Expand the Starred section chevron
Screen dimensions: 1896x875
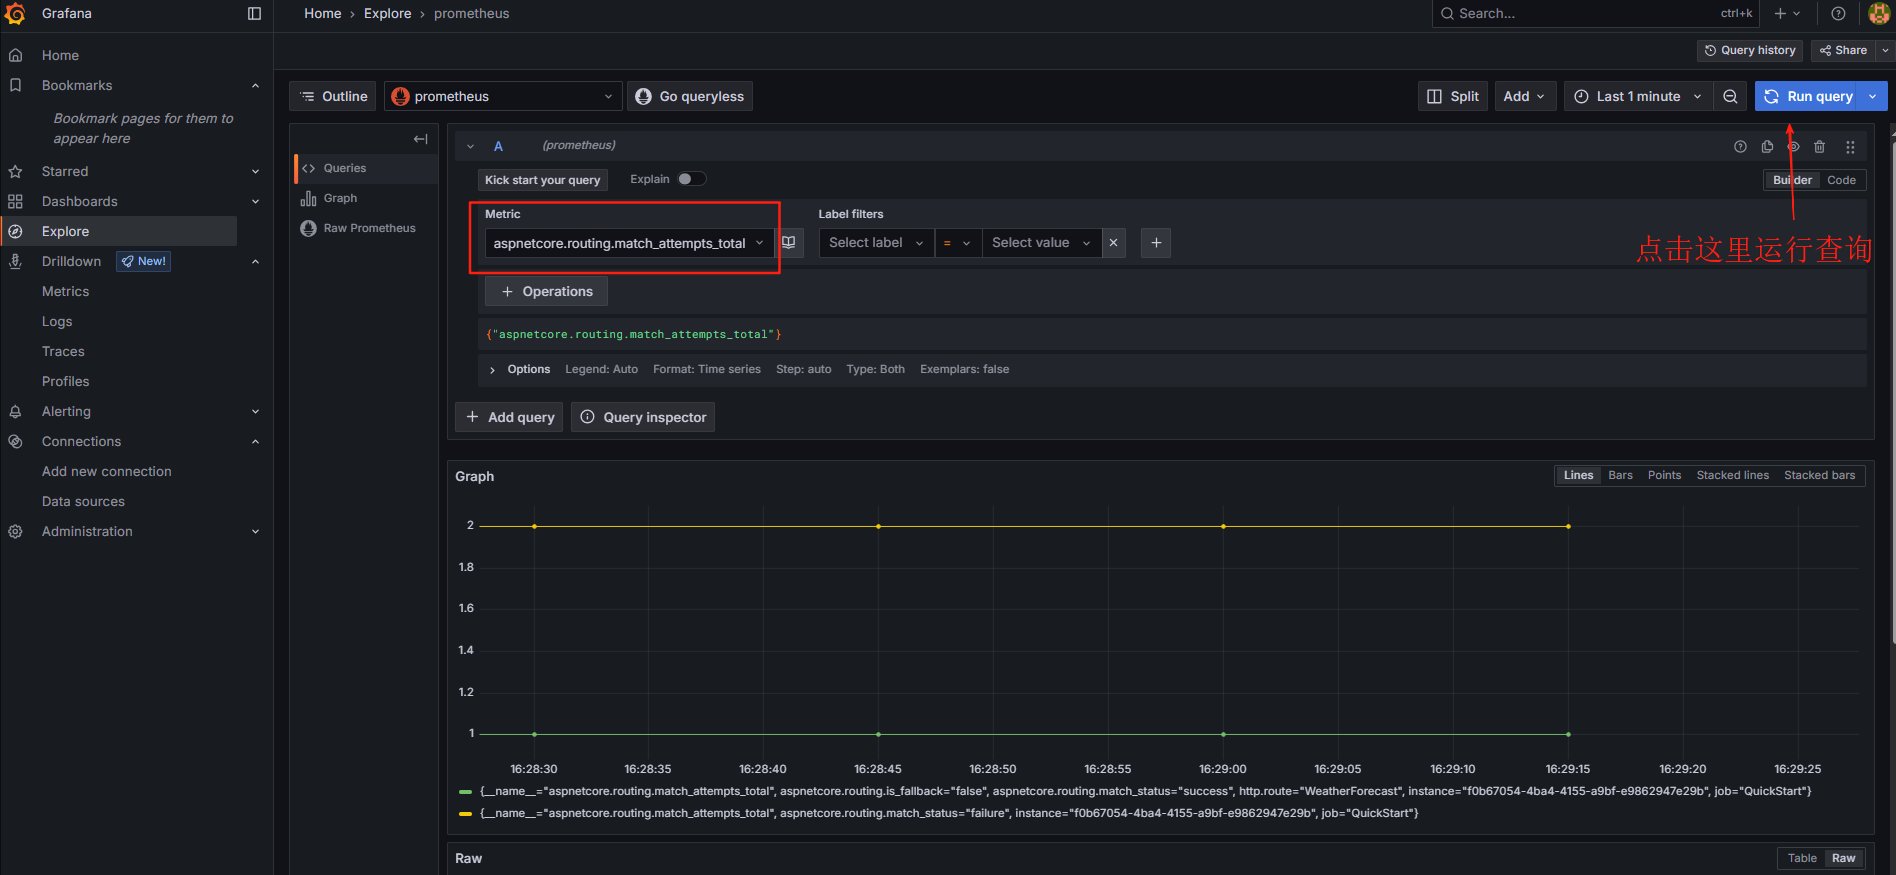click(x=255, y=172)
